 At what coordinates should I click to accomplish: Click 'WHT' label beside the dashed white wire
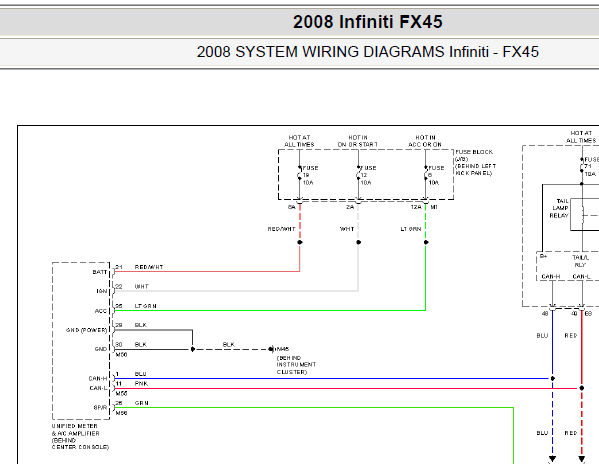[x=347, y=229]
